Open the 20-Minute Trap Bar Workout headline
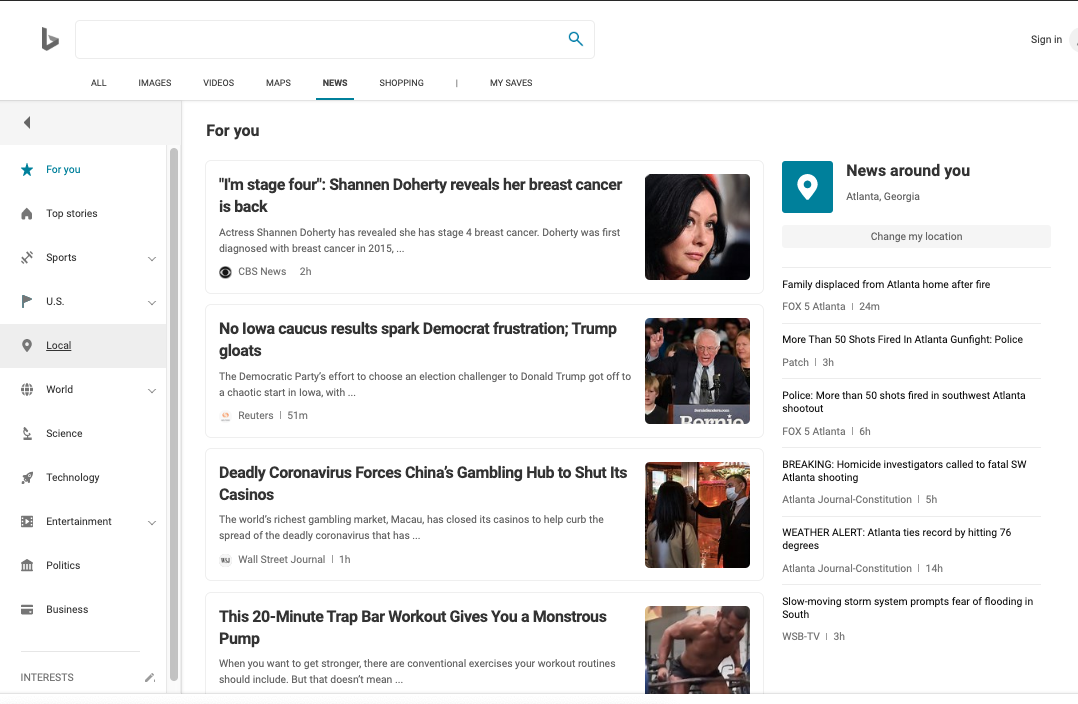This screenshot has width=1078, height=704. click(x=412, y=627)
